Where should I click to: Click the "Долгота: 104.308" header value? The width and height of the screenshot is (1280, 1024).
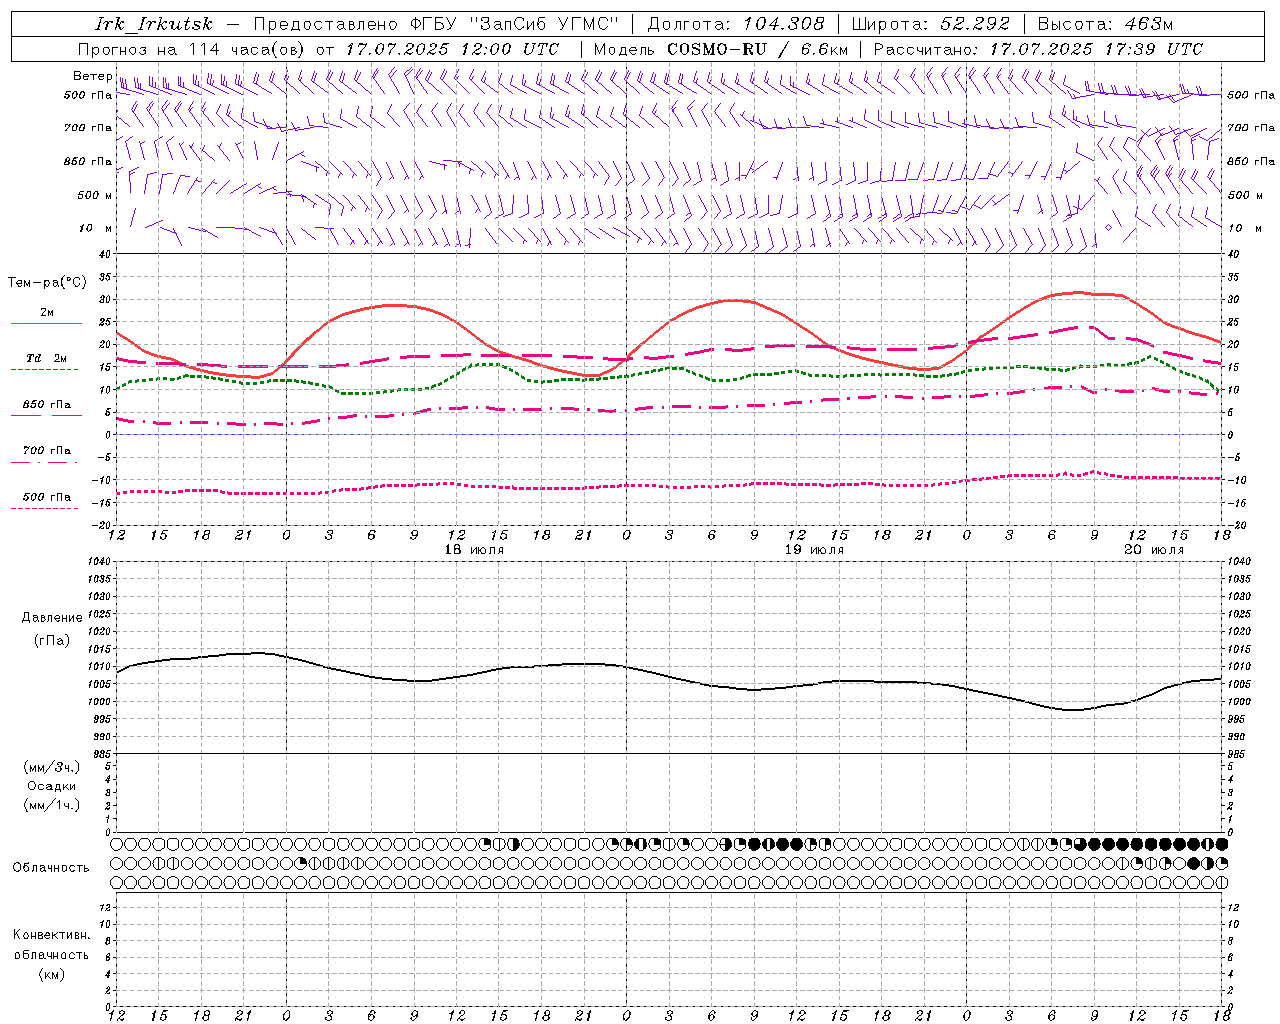736,24
